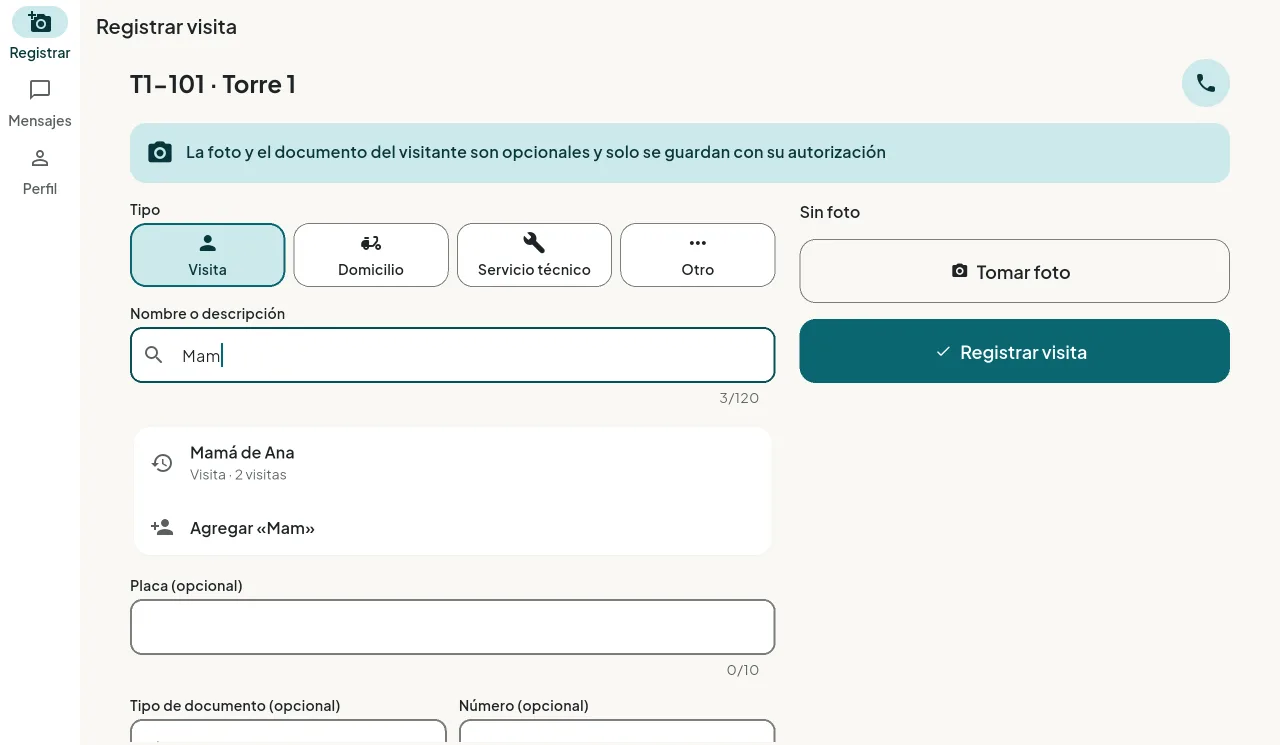Click the 'Visita · 2 visitas' subtitle
The height and width of the screenshot is (745, 1280).
(238, 475)
